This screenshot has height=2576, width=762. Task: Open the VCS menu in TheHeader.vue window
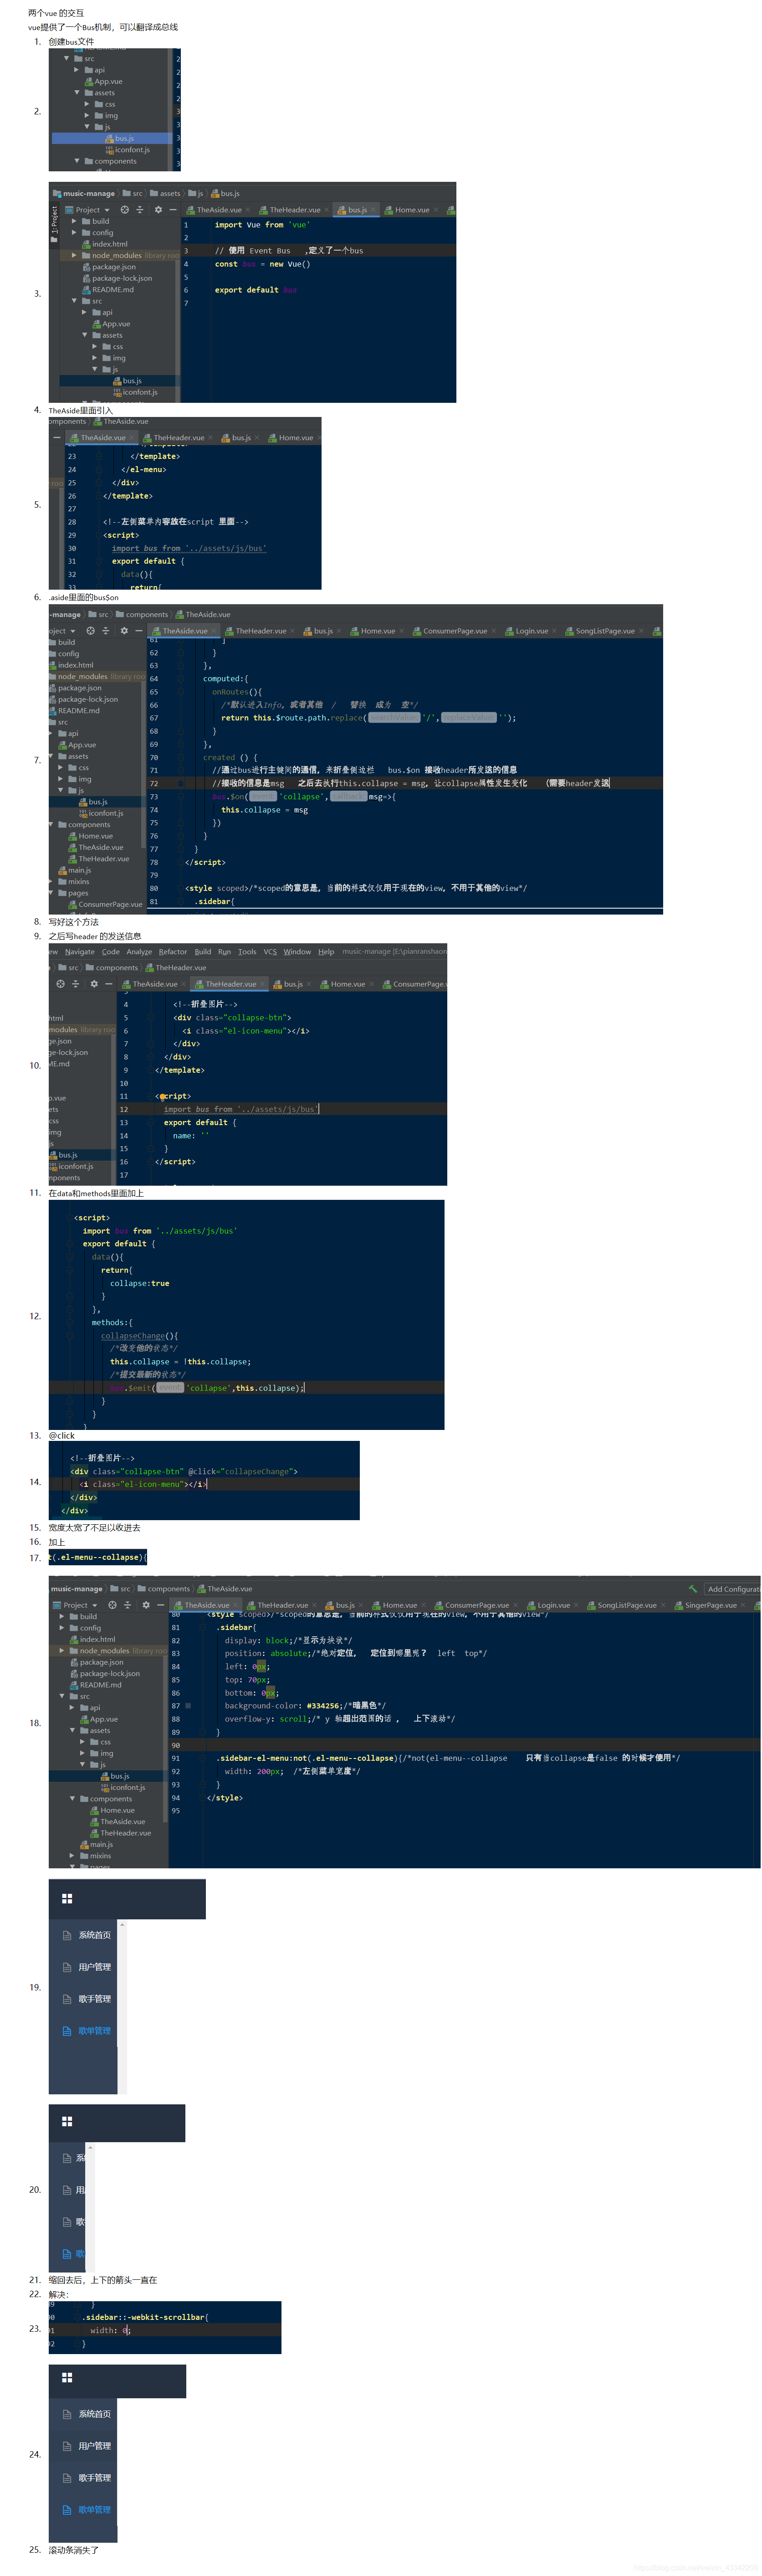tap(270, 952)
